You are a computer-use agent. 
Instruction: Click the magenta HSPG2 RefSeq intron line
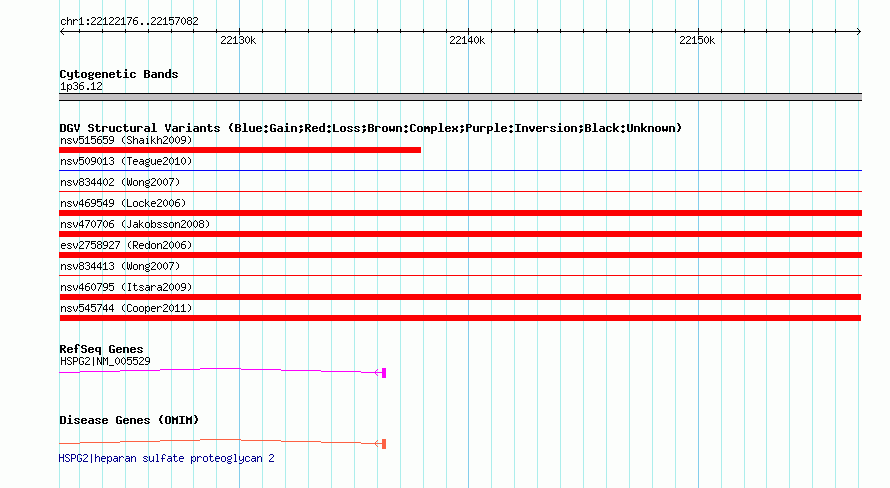point(219,370)
